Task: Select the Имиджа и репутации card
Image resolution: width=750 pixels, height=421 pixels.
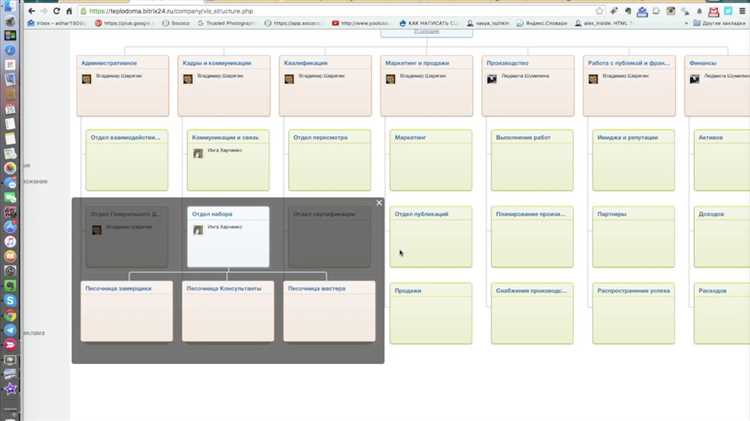Action: click(x=634, y=160)
